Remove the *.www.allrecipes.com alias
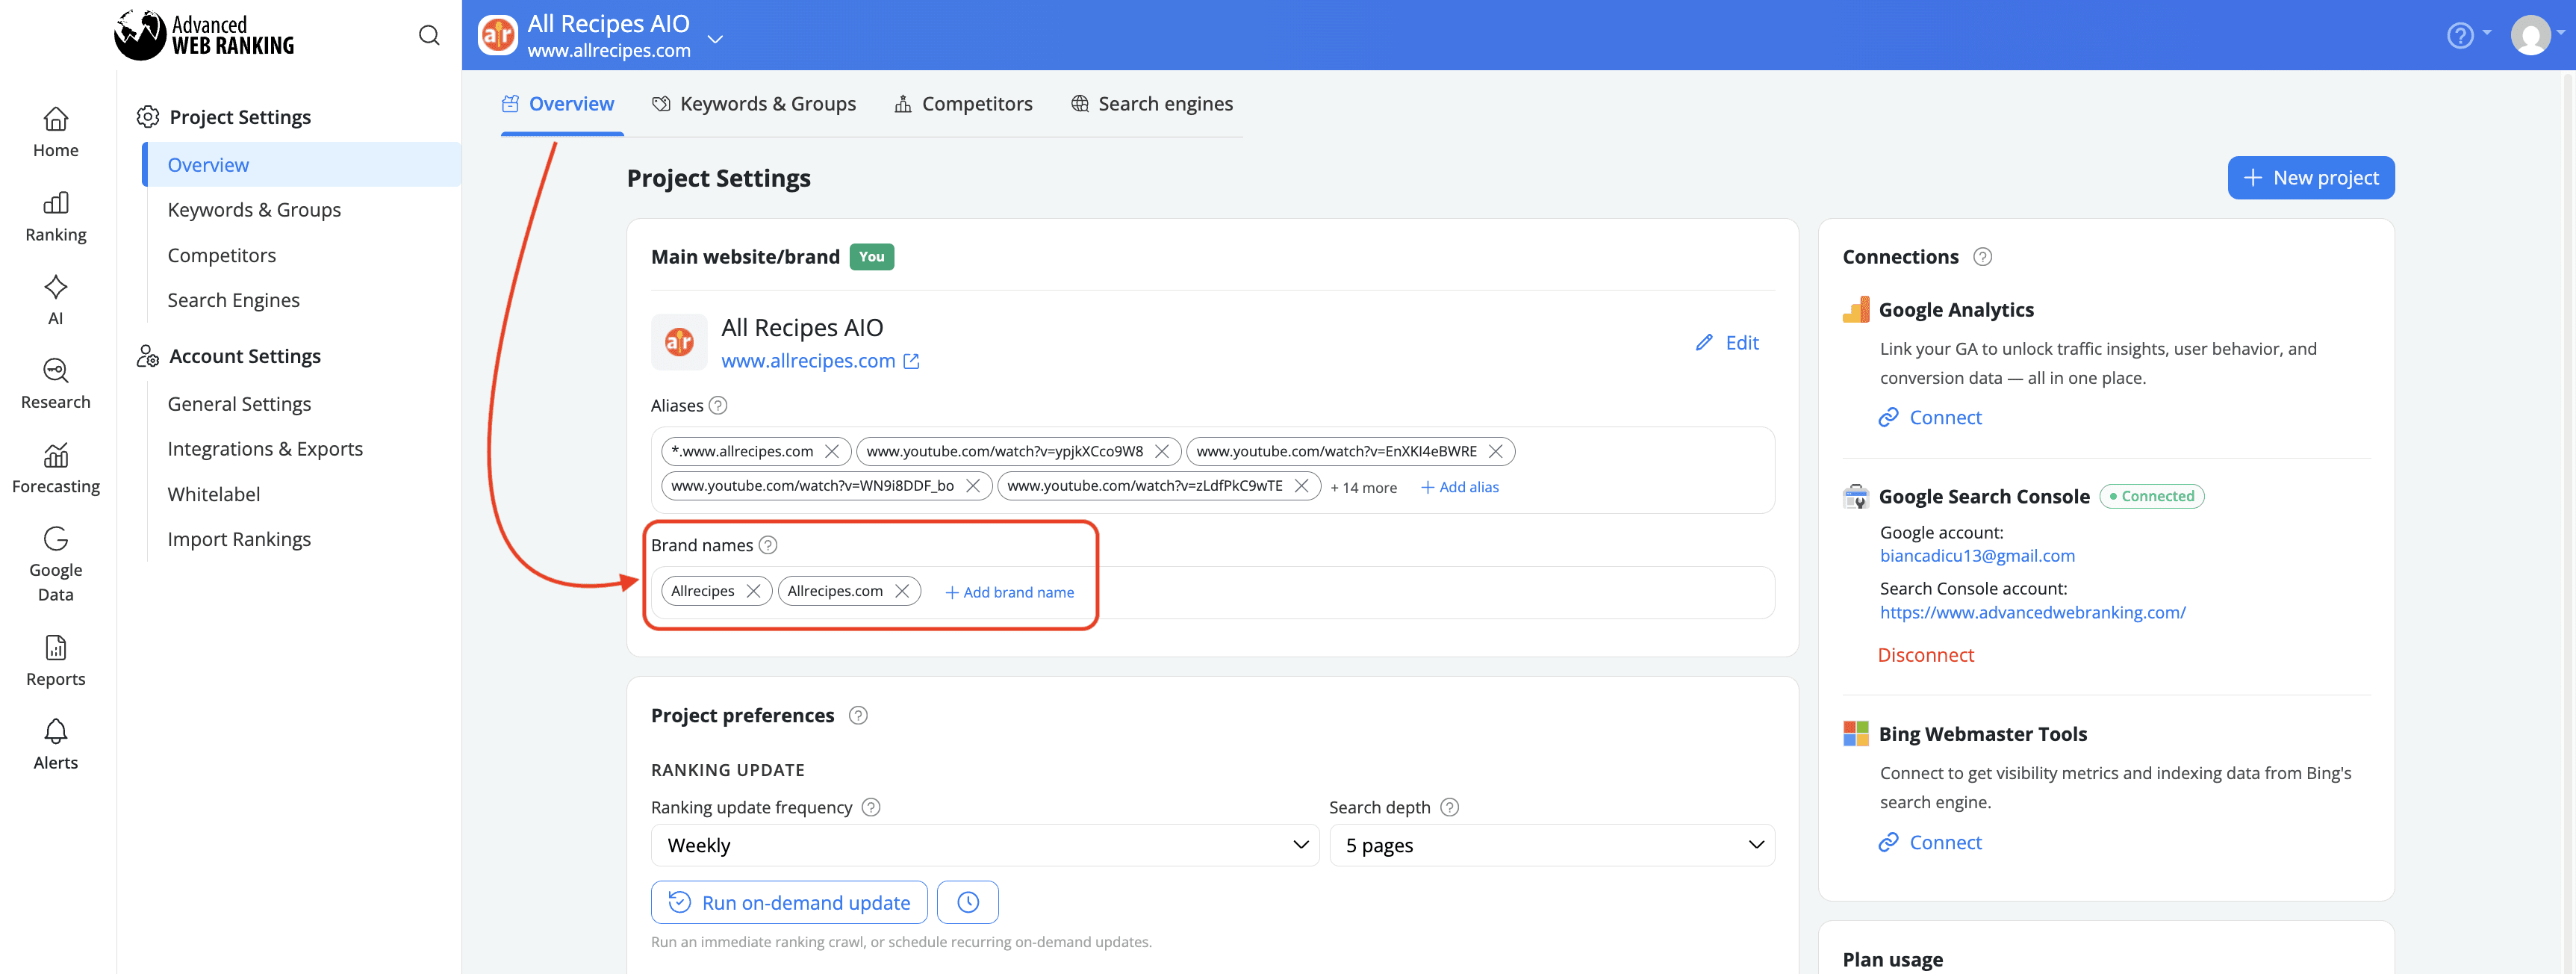Viewport: 2576px width, 974px height. point(832,452)
